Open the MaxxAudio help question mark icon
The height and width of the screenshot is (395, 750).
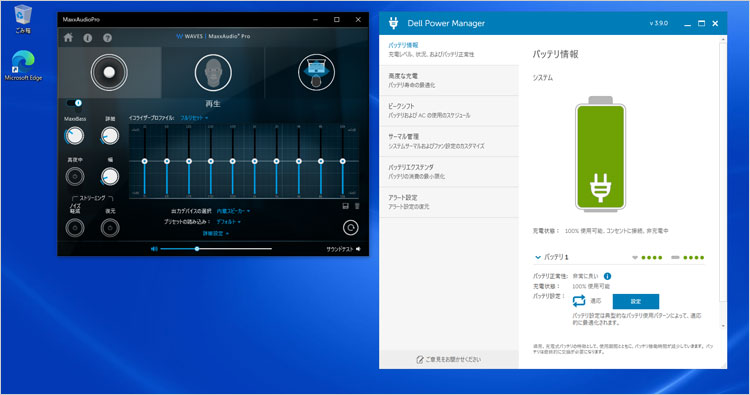pyautogui.click(x=107, y=37)
